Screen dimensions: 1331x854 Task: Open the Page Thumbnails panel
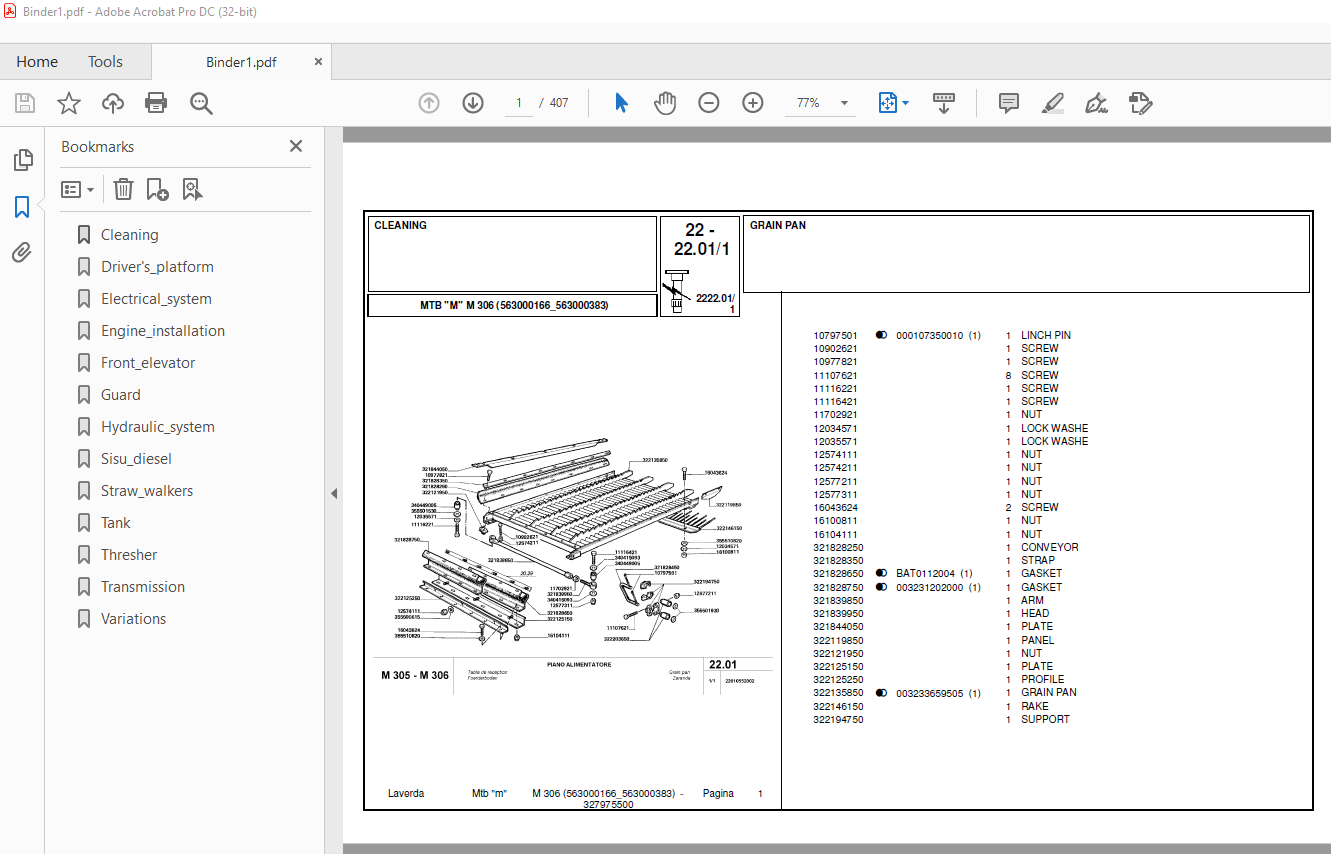pos(22,160)
